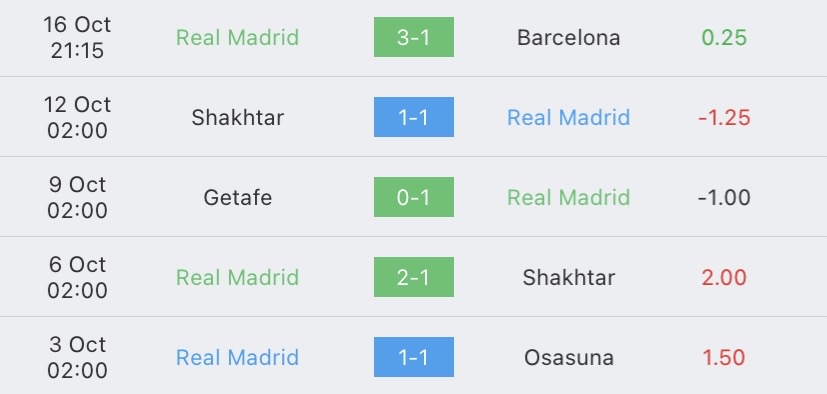Click the 2-1 Real Madrid vs Shakhtar score

(x=414, y=277)
